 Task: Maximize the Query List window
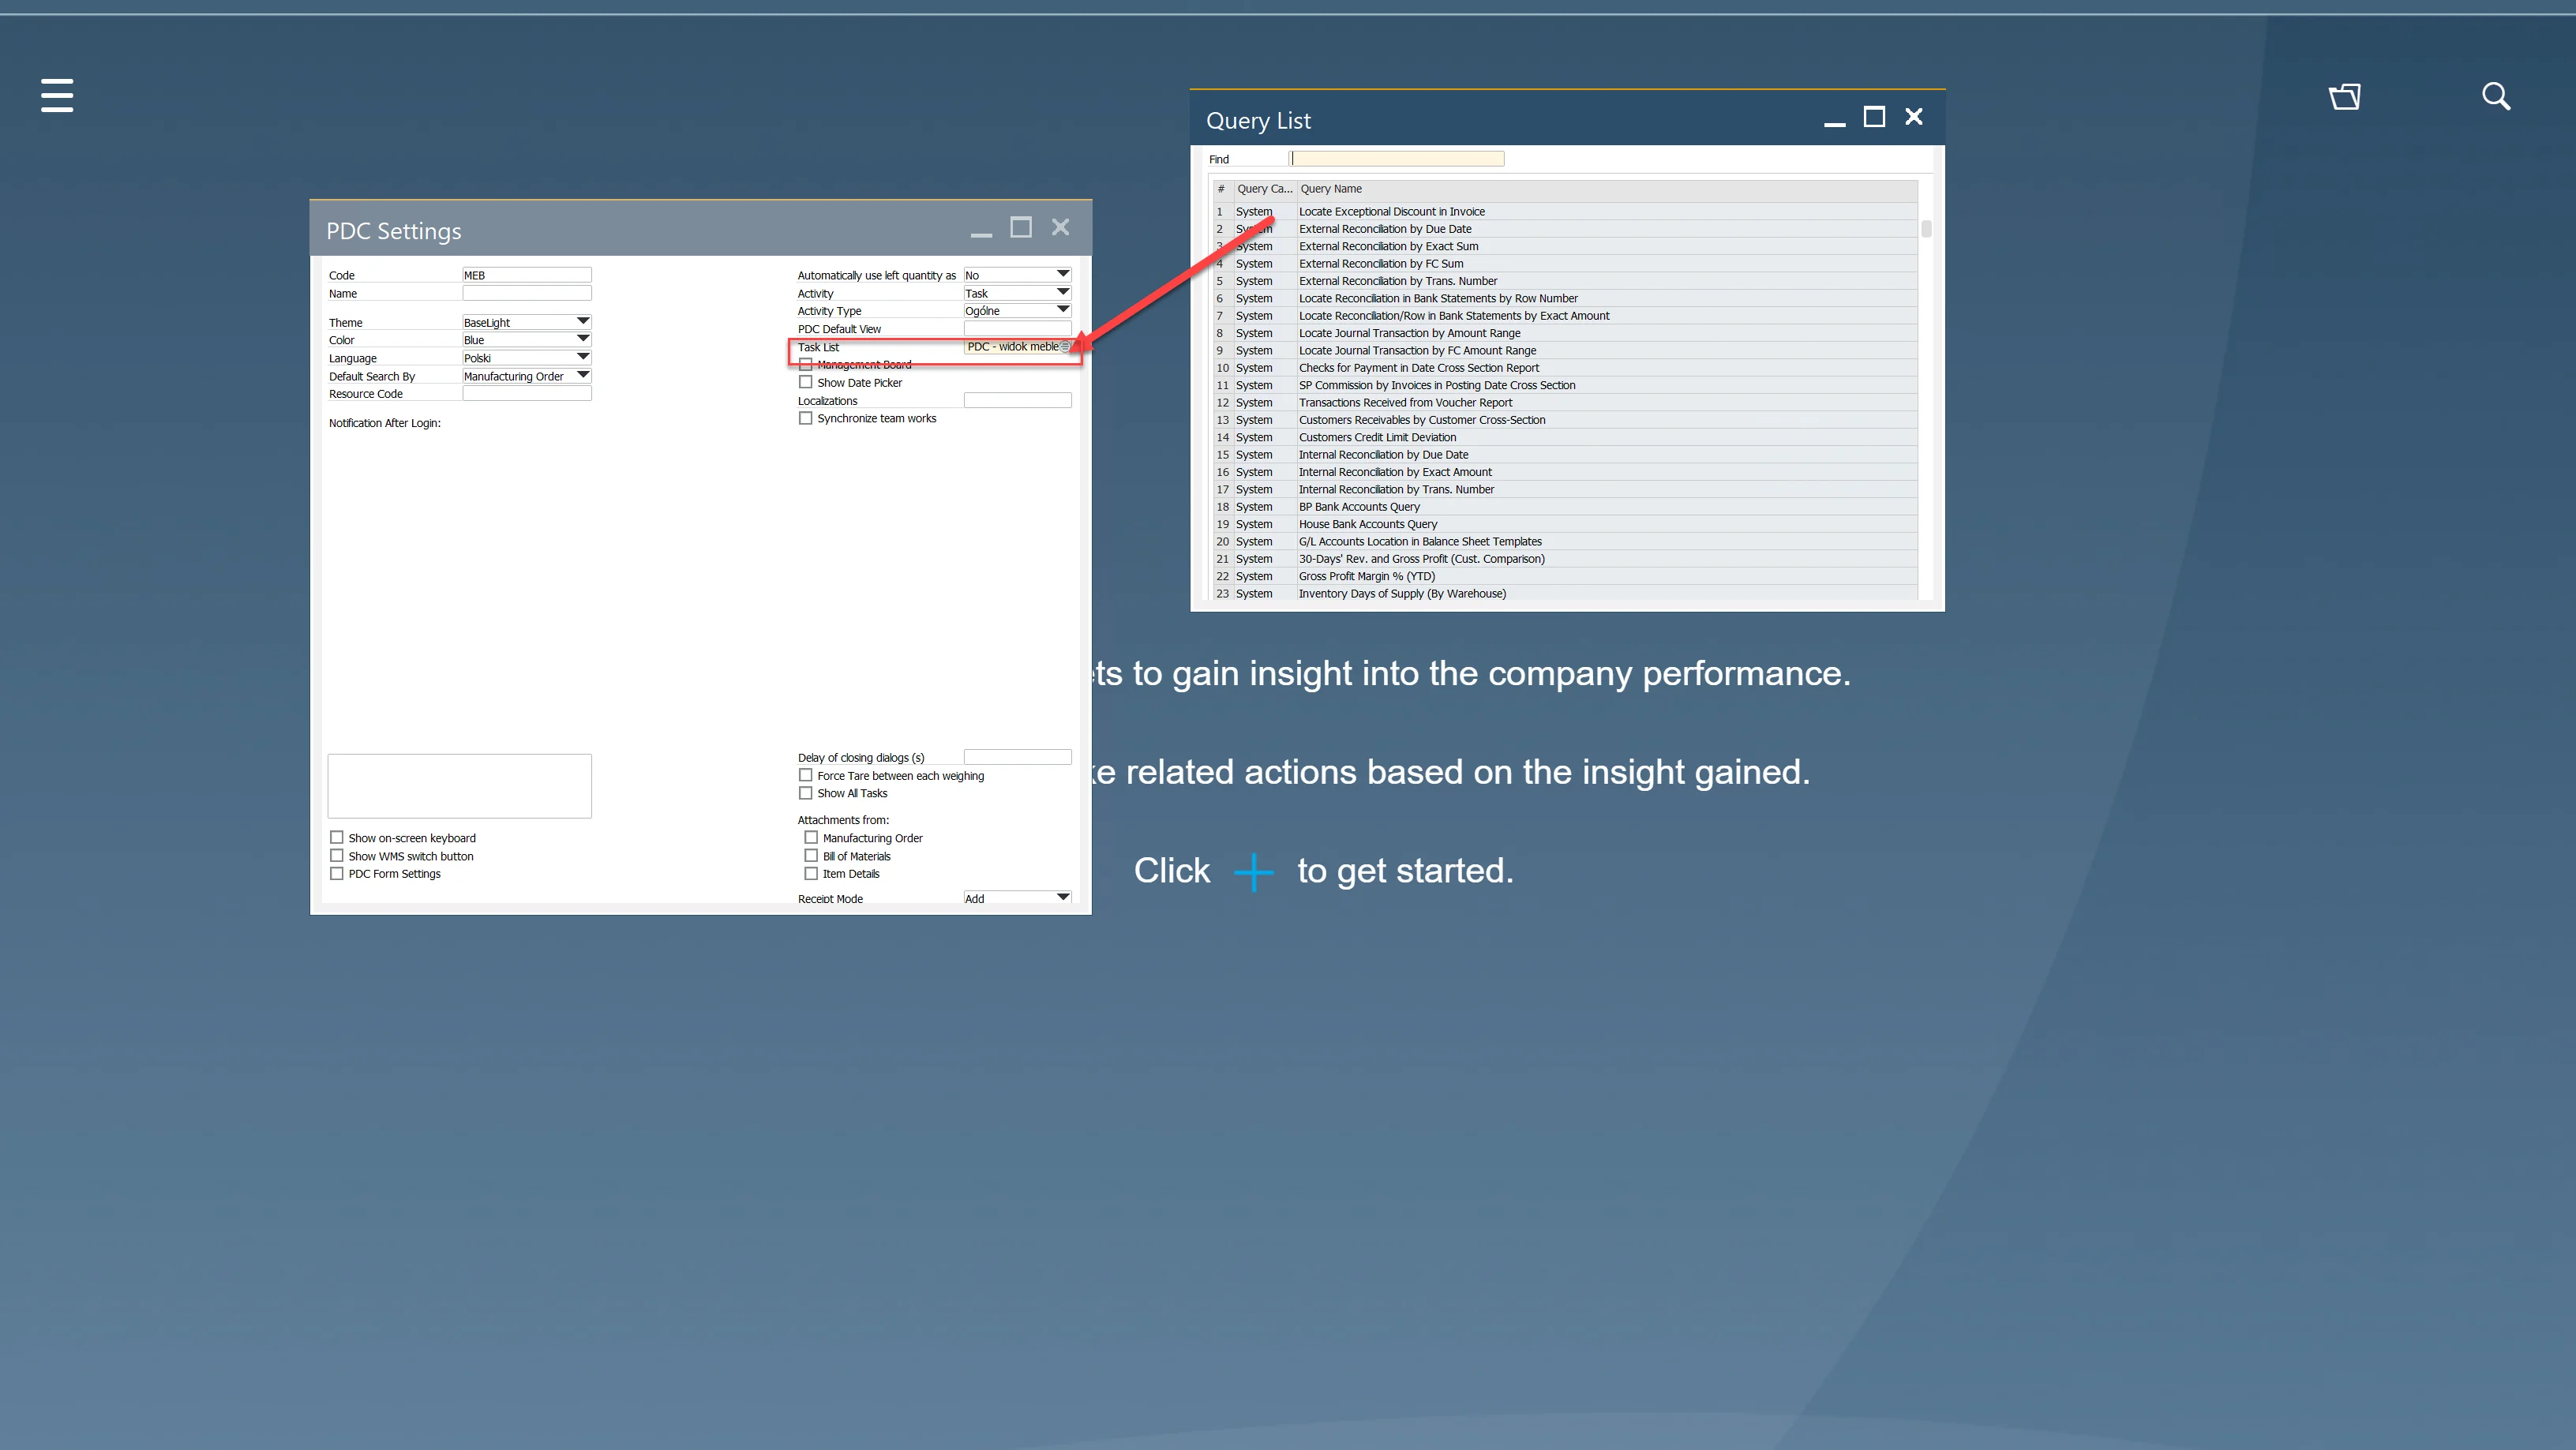click(1874, 118)
